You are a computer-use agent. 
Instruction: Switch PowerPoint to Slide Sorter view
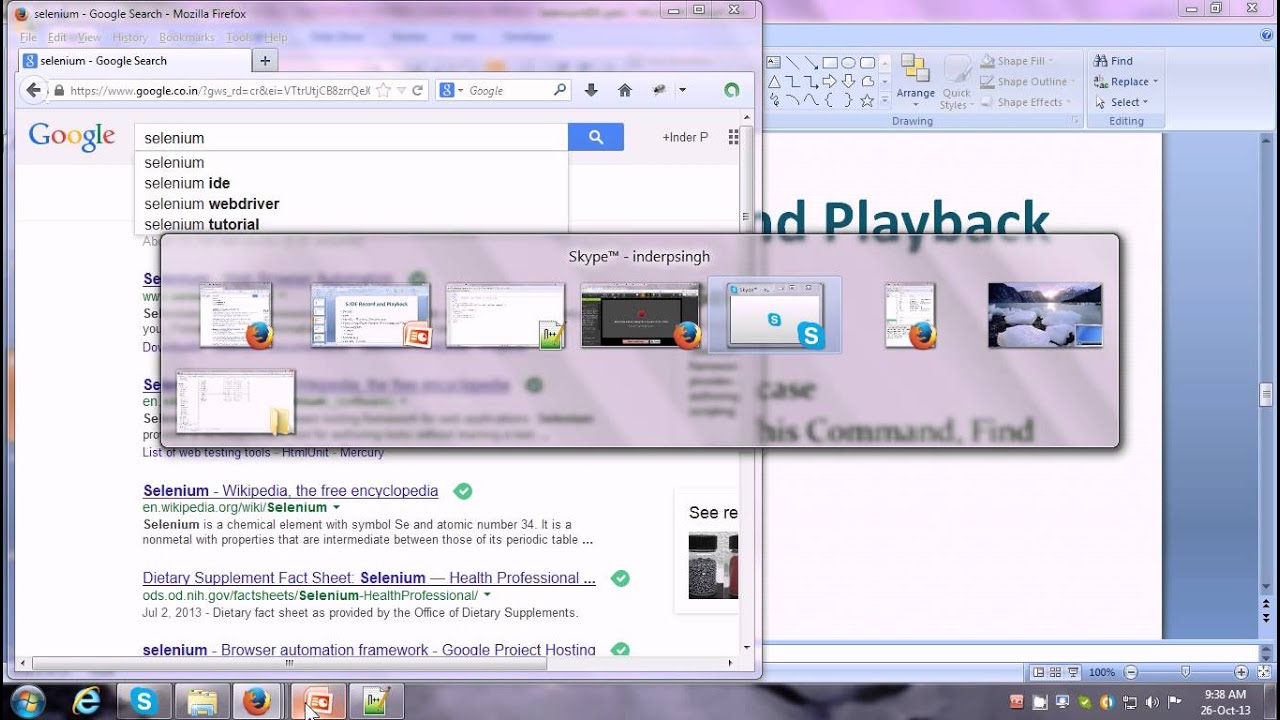click(1056, 672)
